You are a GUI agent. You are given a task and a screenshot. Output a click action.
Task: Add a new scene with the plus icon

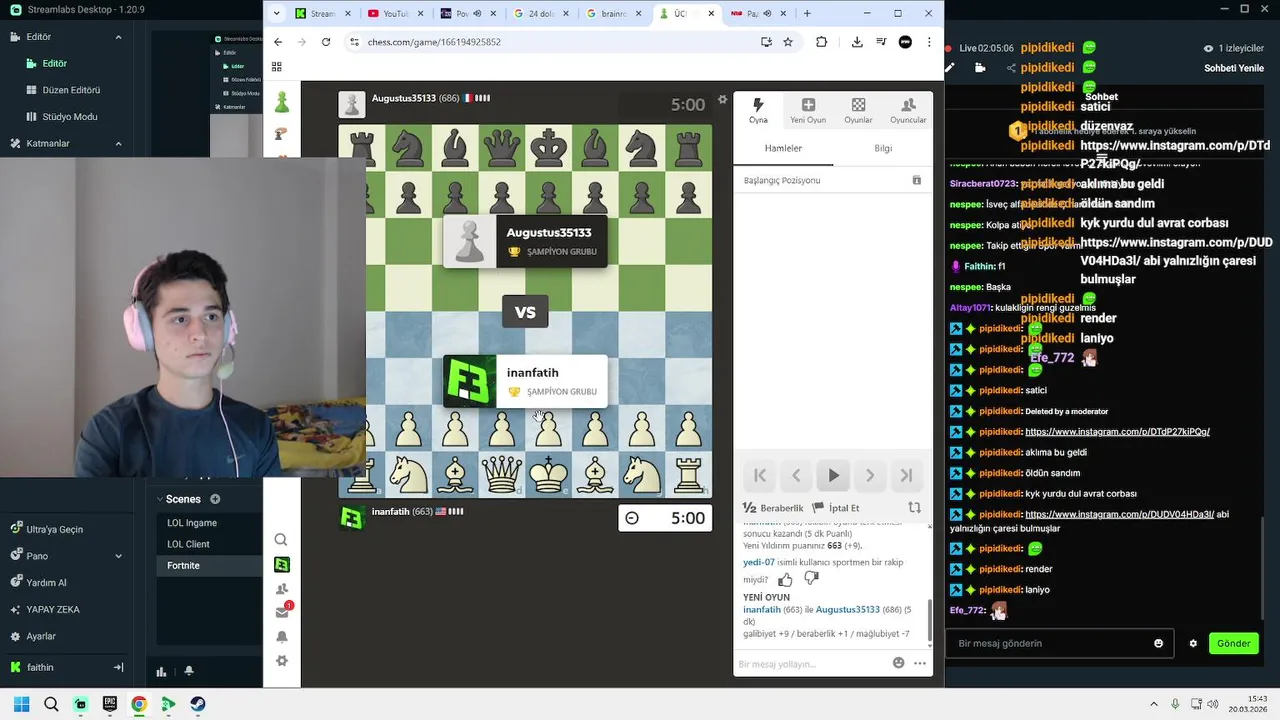(215, 499)
